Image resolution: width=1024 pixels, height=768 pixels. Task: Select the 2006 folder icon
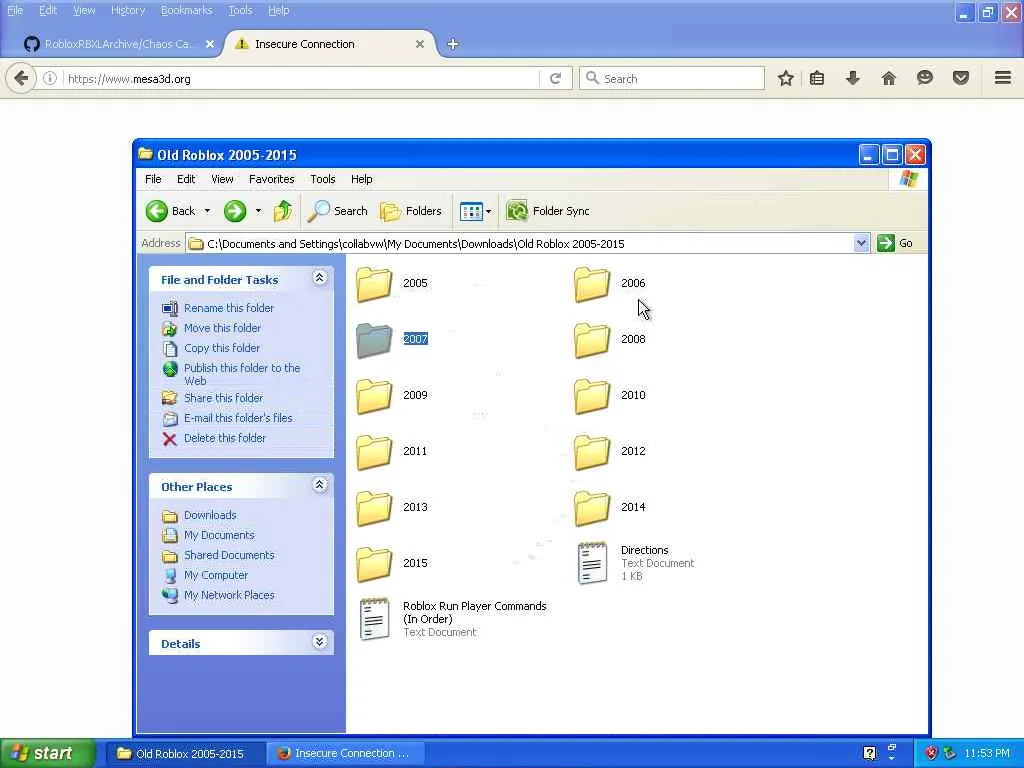click(x=592, y=284)
